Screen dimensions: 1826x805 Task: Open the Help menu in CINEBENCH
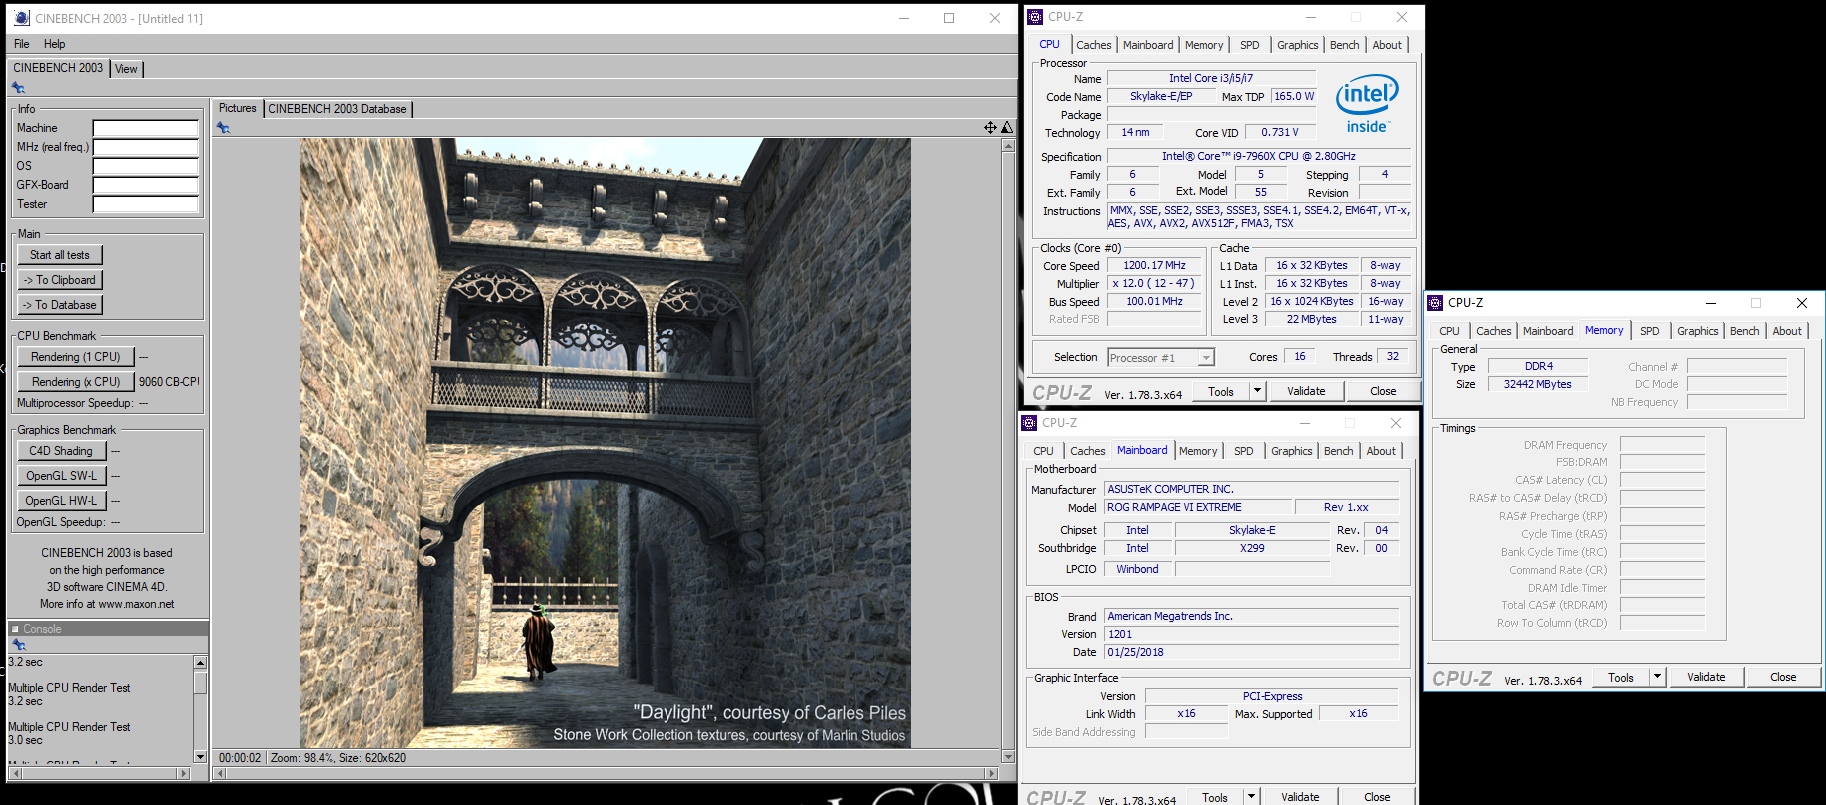click(55, 44)
